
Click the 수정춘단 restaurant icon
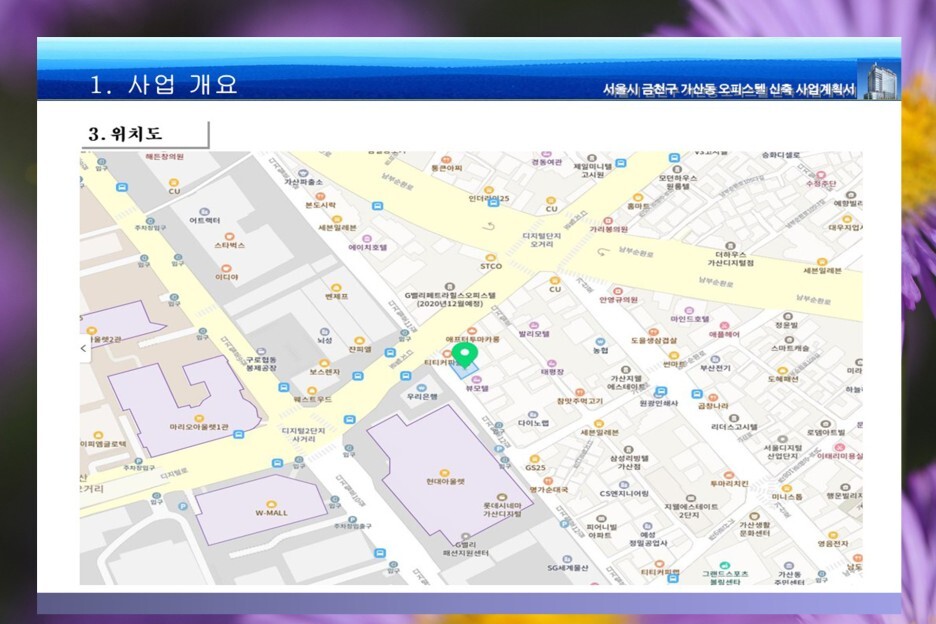coord(821,175)
